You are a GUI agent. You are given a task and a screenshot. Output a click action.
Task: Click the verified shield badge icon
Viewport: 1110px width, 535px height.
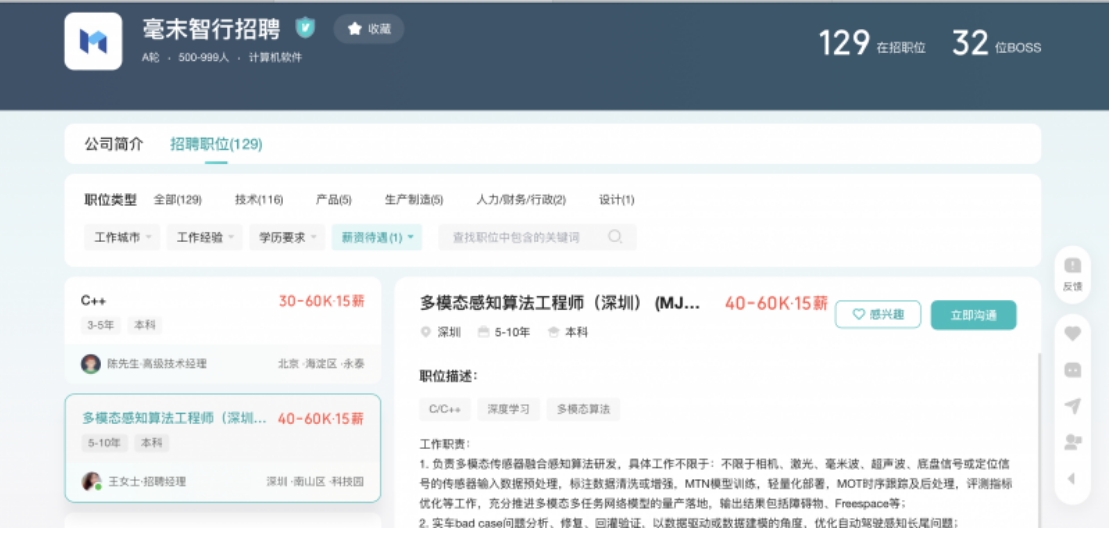pyautogui.click(x=305, y=28)
